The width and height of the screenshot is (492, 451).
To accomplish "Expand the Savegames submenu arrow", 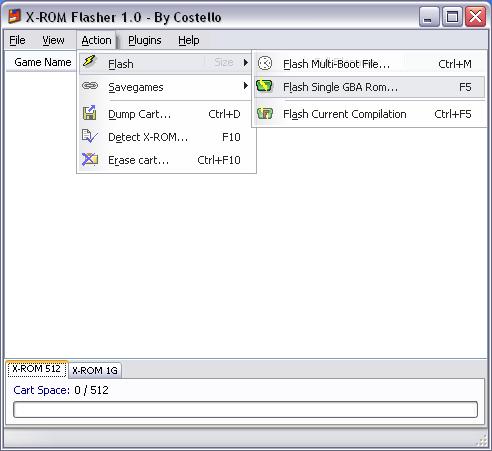I will point(246,86).
